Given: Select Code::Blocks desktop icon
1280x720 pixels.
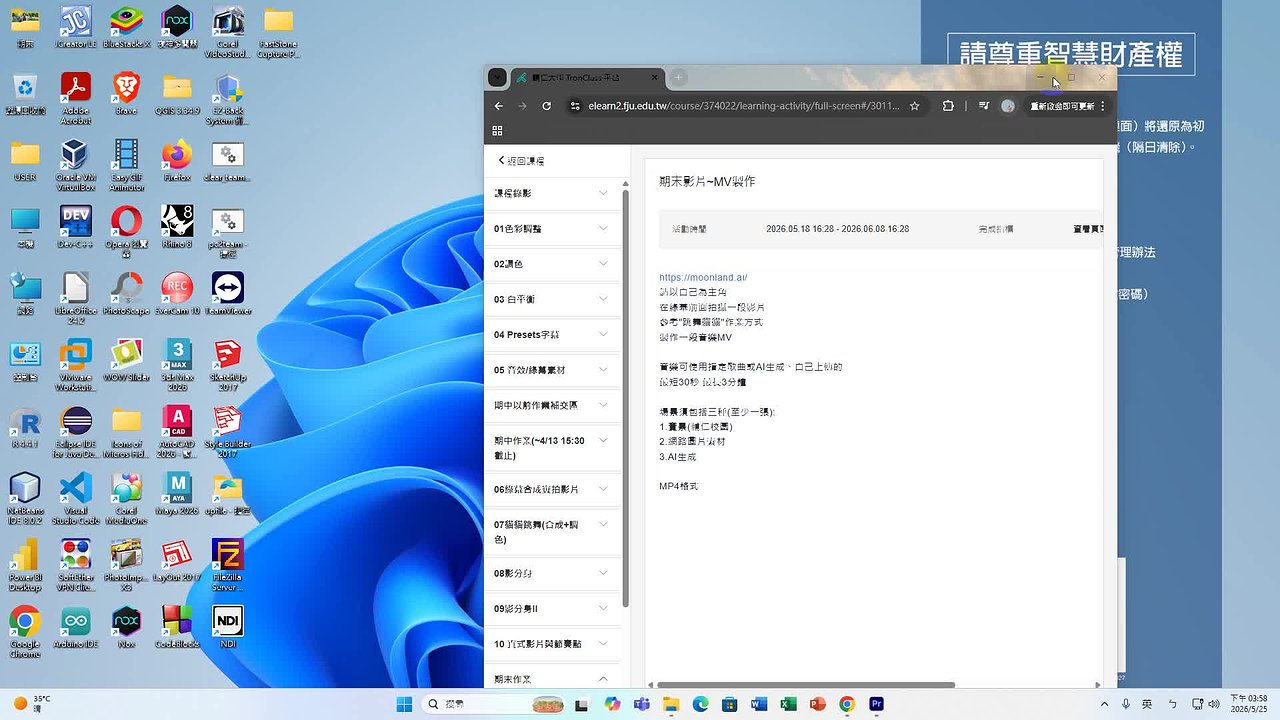Looking at the screenshot, I should (177, 628).
